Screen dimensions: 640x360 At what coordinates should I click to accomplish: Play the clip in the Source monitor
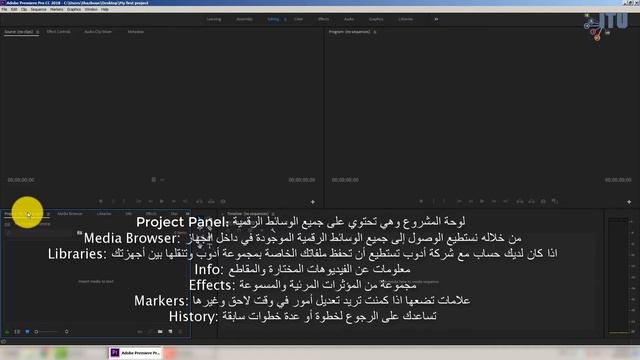tap(162, 201)
